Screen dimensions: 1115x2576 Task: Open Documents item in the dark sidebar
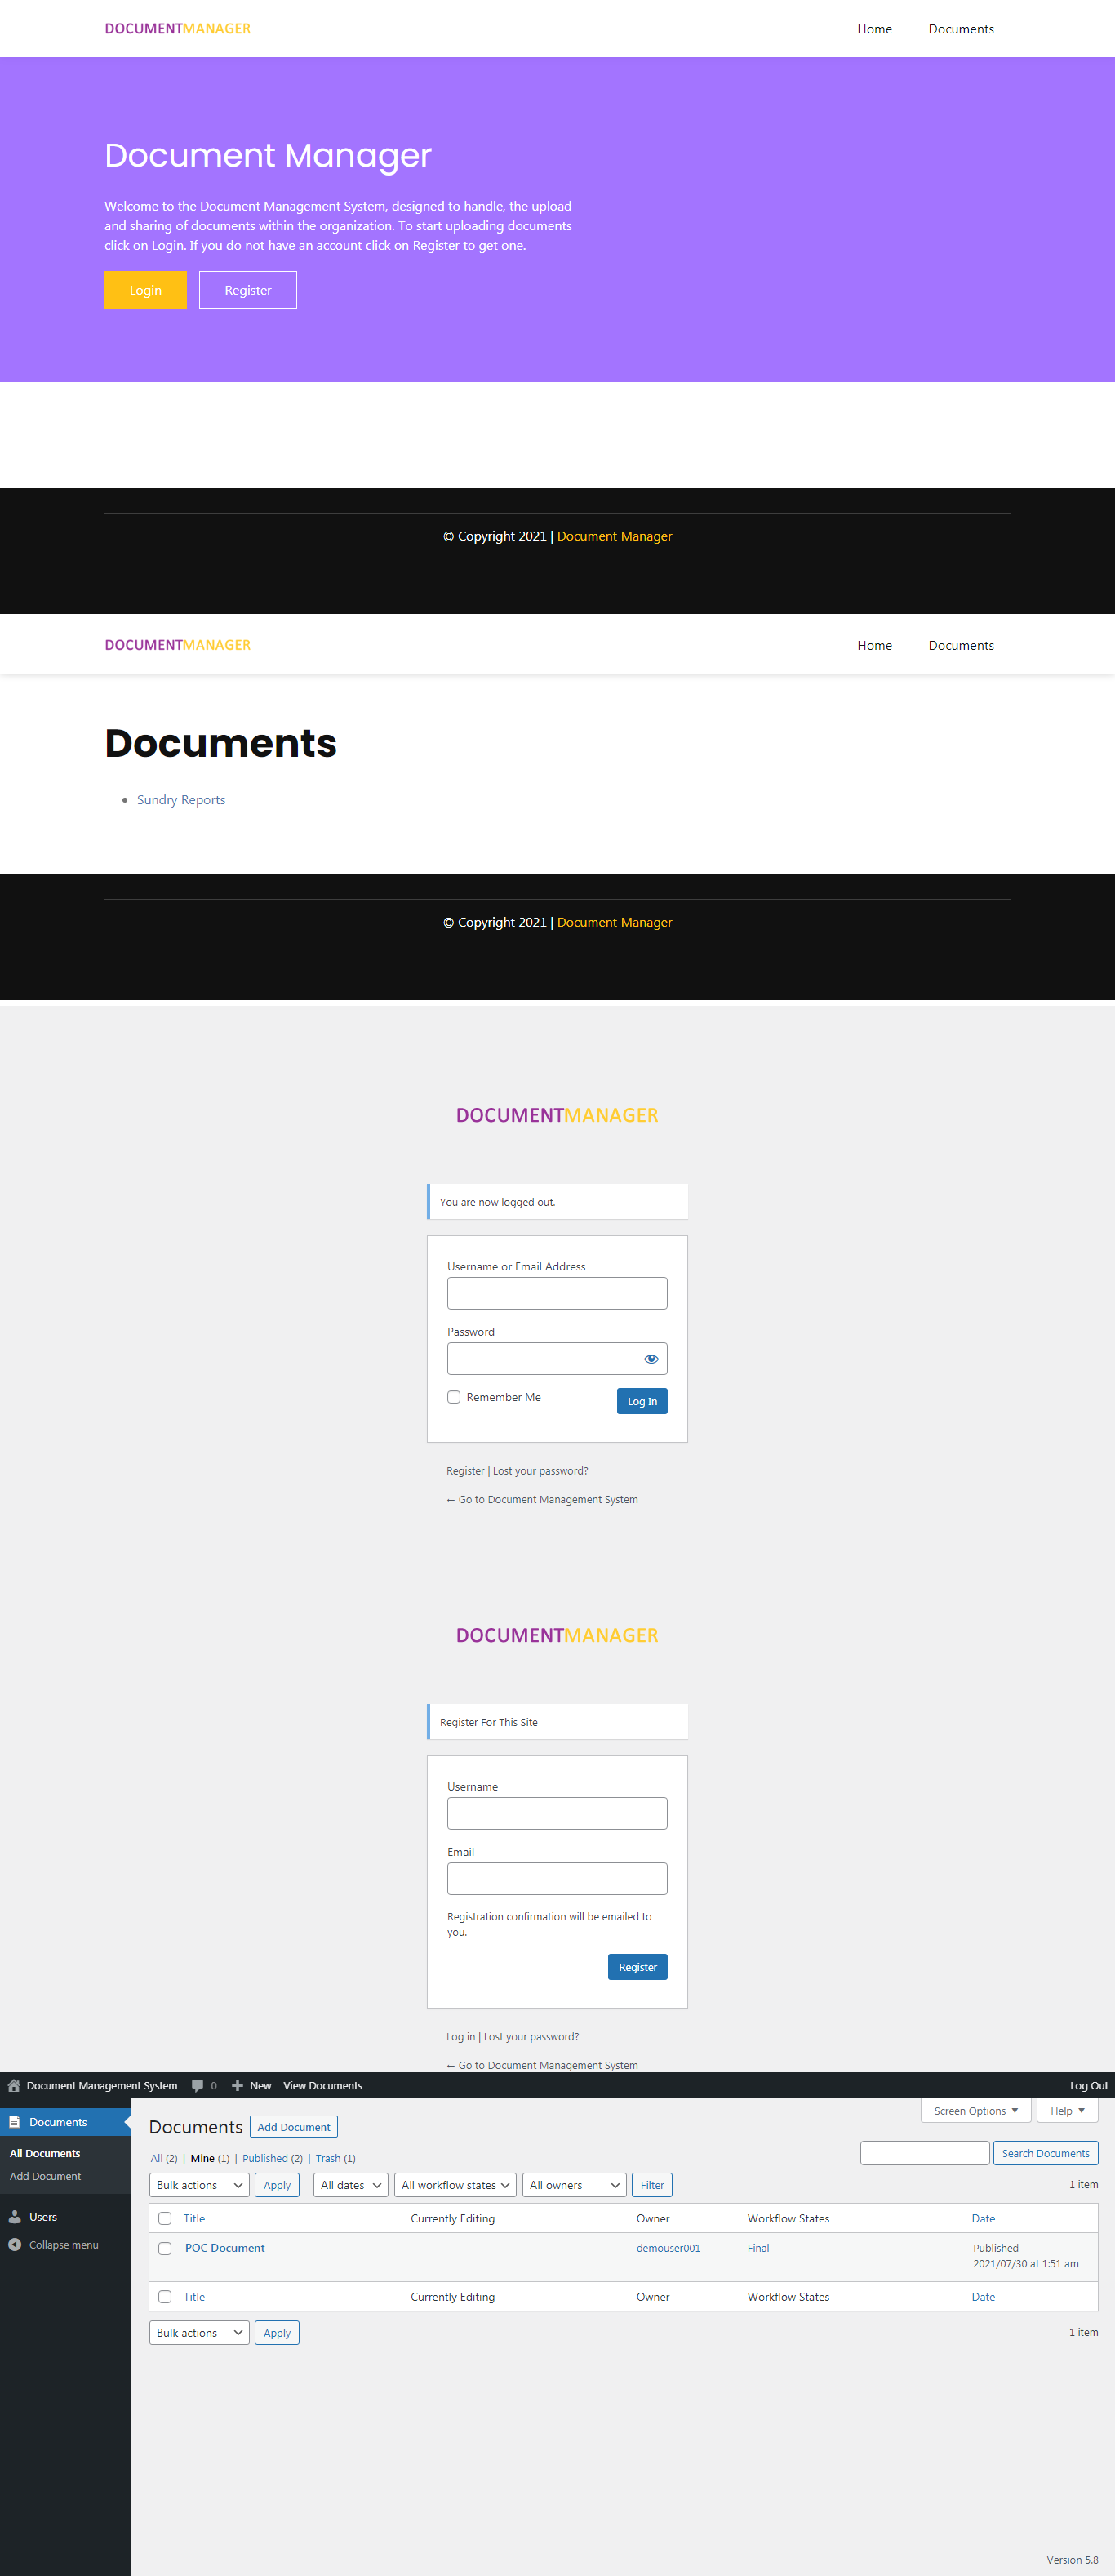click(x=65, y=2122)
